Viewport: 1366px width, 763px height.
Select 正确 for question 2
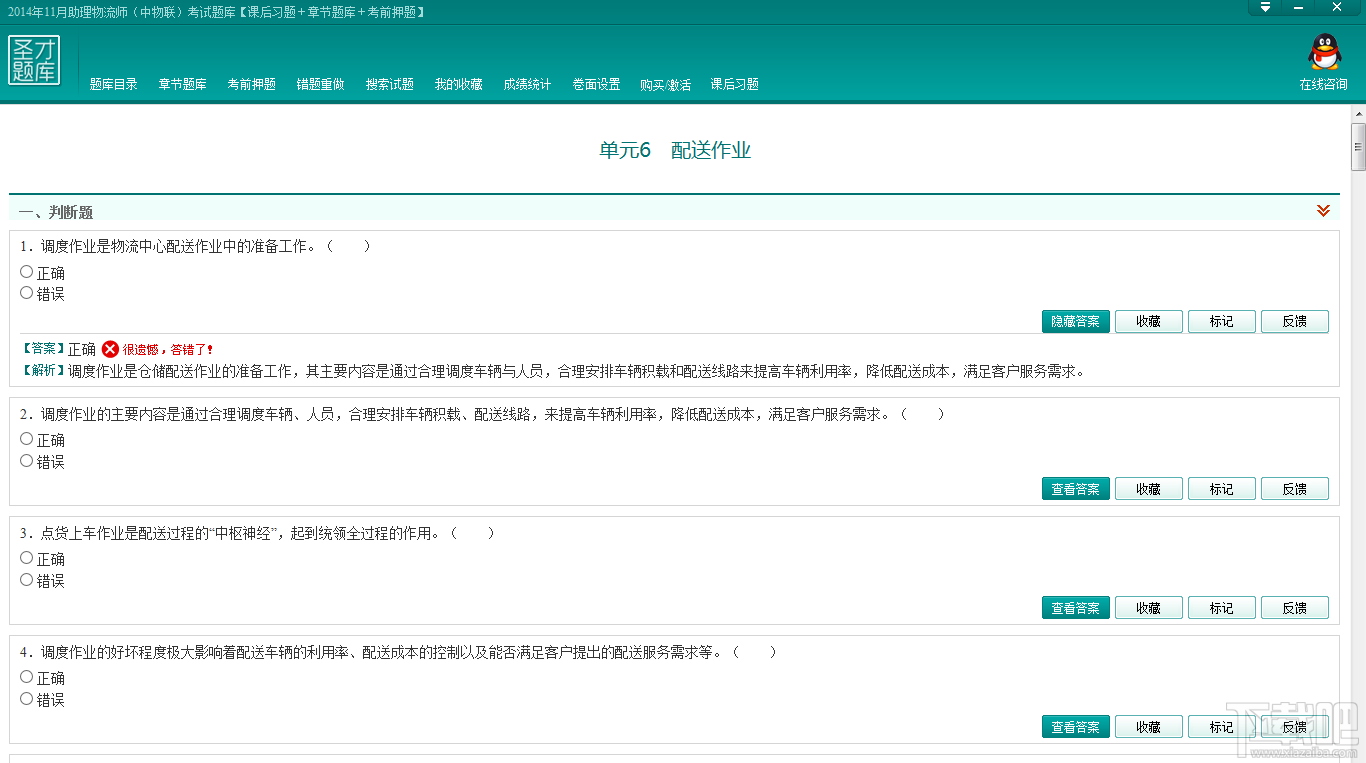coord(27,439)
